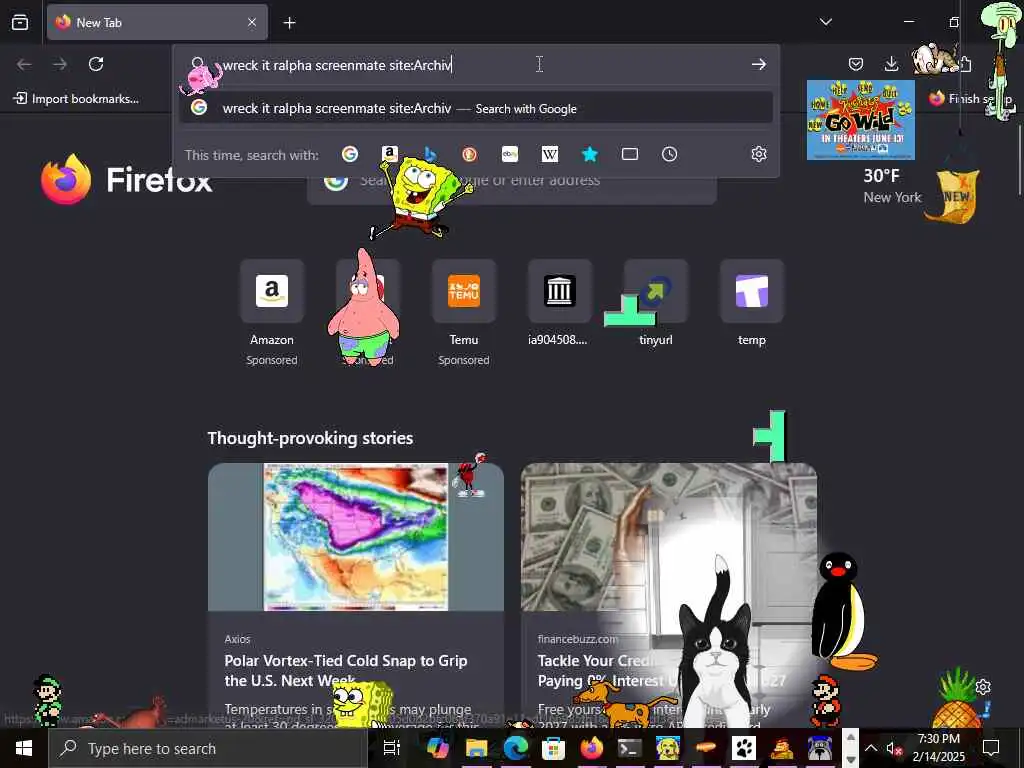Click the muted volume tray icon
The width and height of the screenshot is (1024, 768).
(x=893, y=748)
